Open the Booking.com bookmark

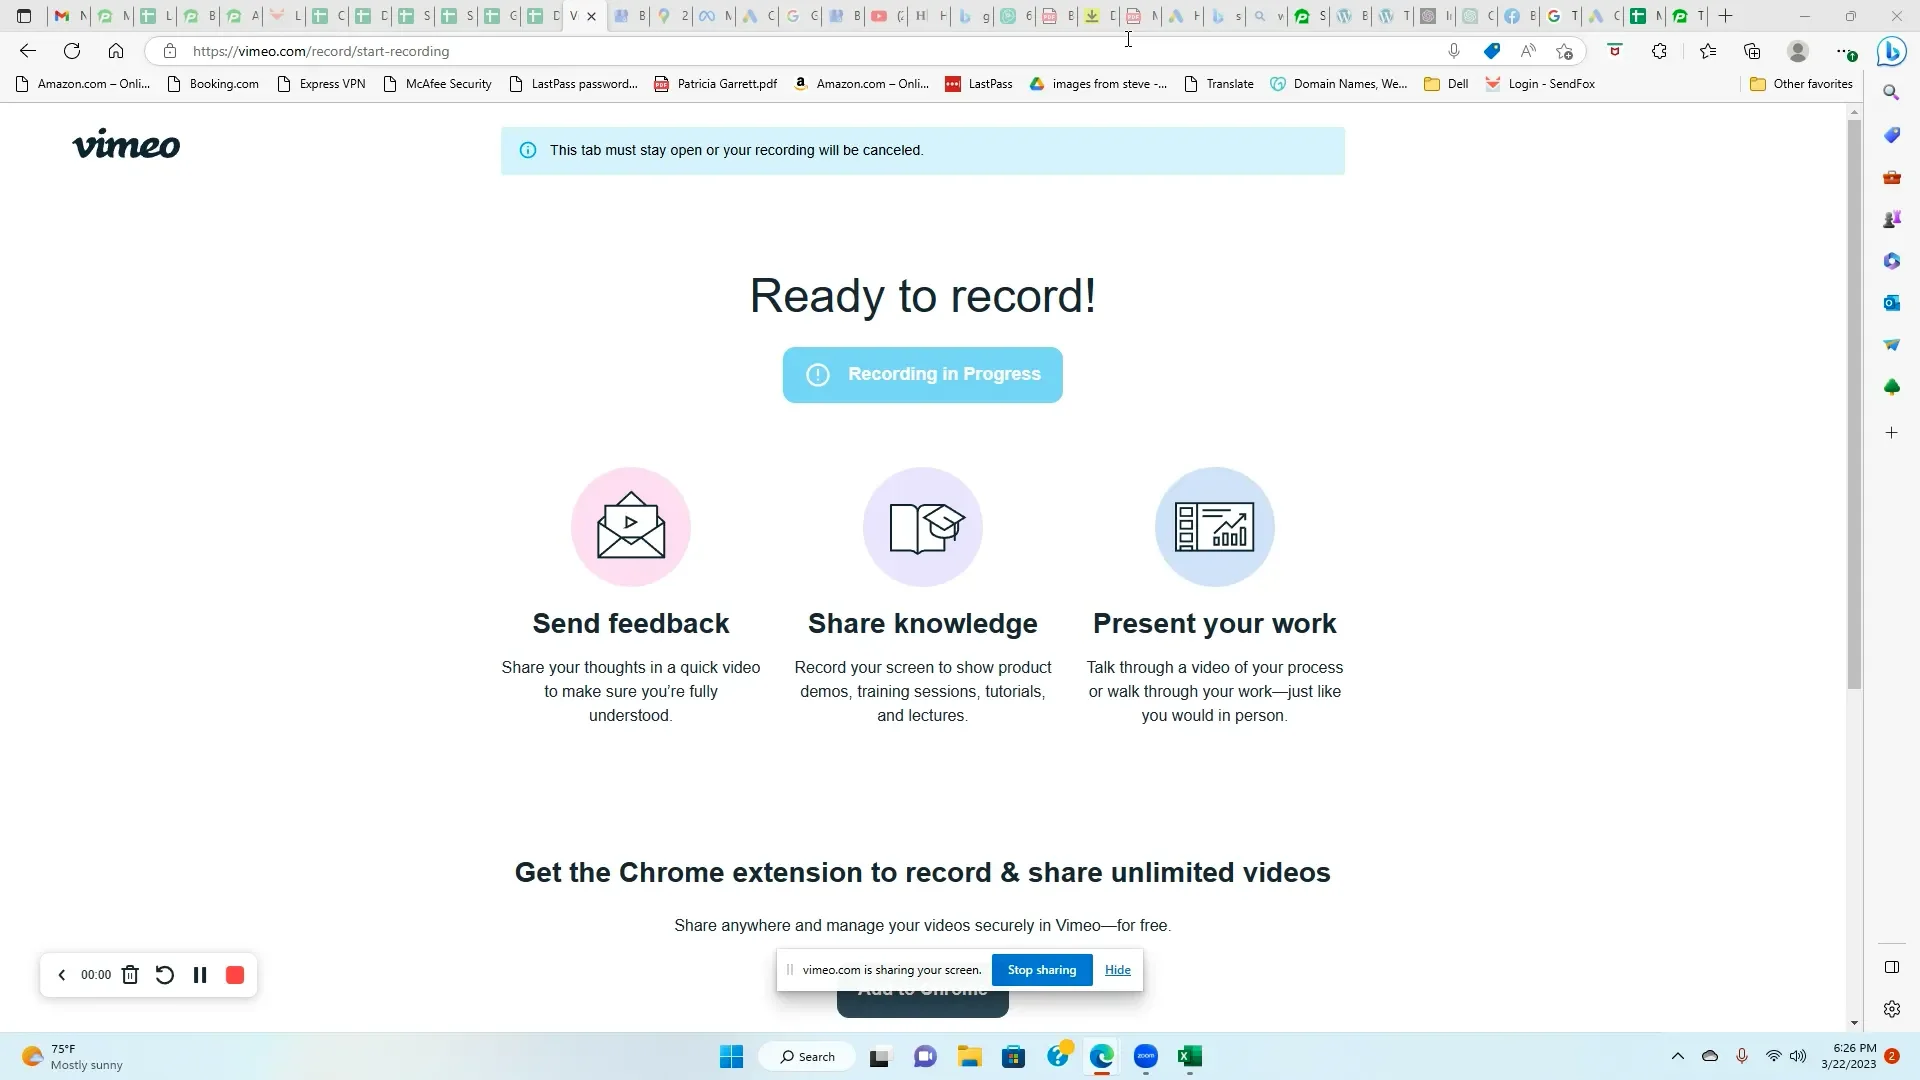(213, 84)
